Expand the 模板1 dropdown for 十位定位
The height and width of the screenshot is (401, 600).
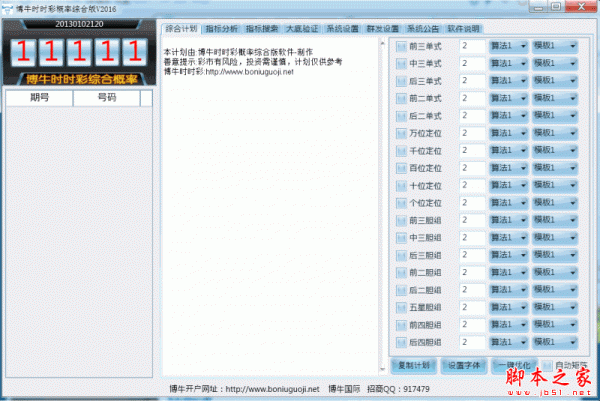555,185
